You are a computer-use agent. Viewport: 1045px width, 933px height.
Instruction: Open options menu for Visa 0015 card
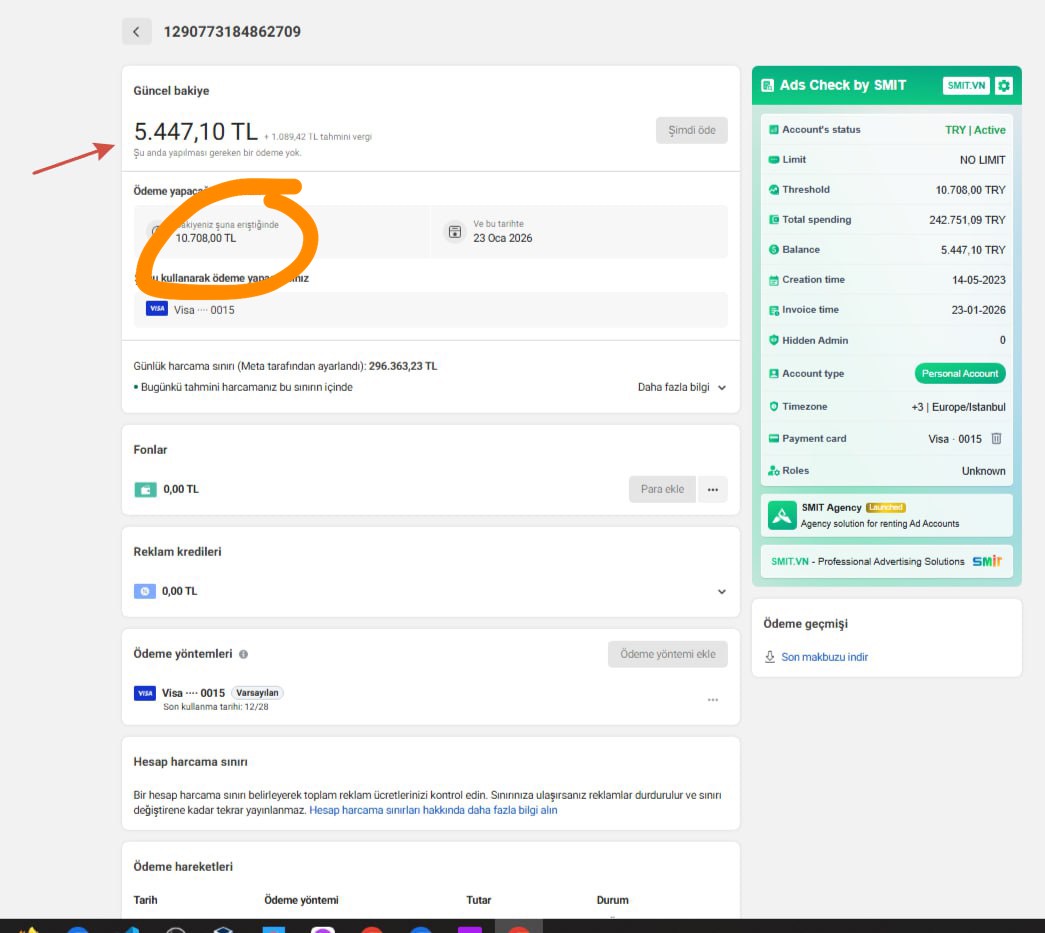click(x=712, y=700)
